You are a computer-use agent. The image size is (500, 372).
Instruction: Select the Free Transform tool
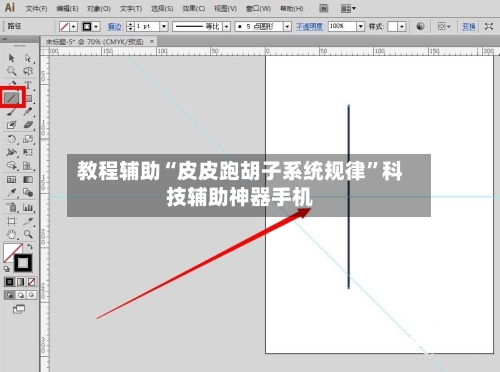point(28,152)
